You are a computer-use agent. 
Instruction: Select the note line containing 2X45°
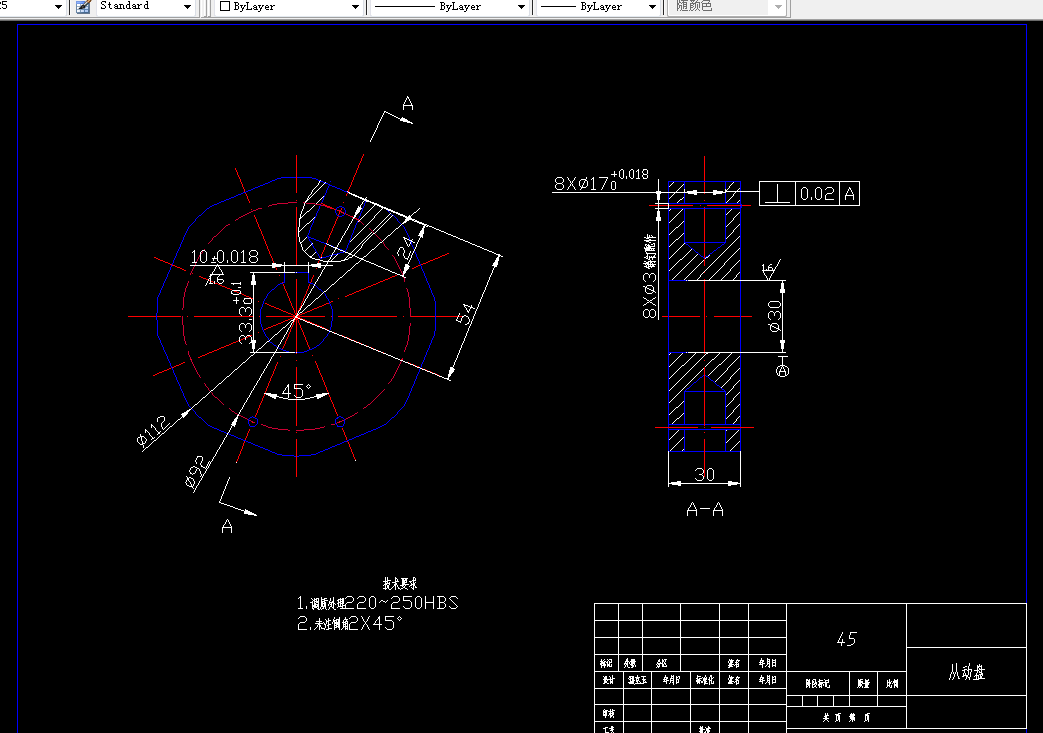click(350, 623)
